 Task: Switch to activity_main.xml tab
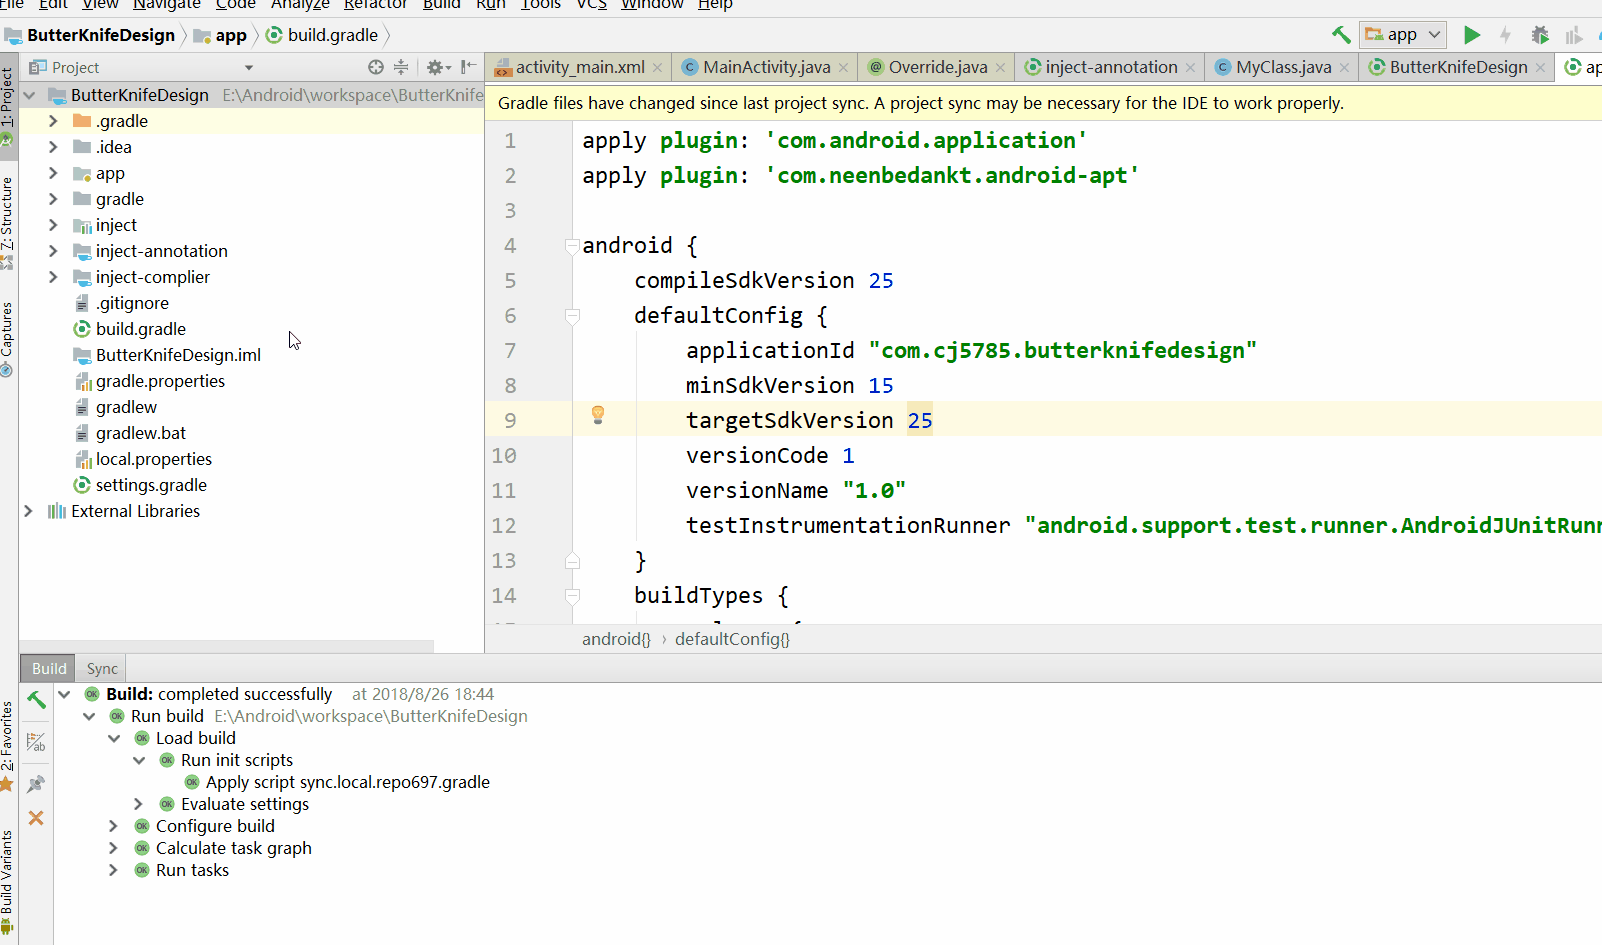pos(579,67)
